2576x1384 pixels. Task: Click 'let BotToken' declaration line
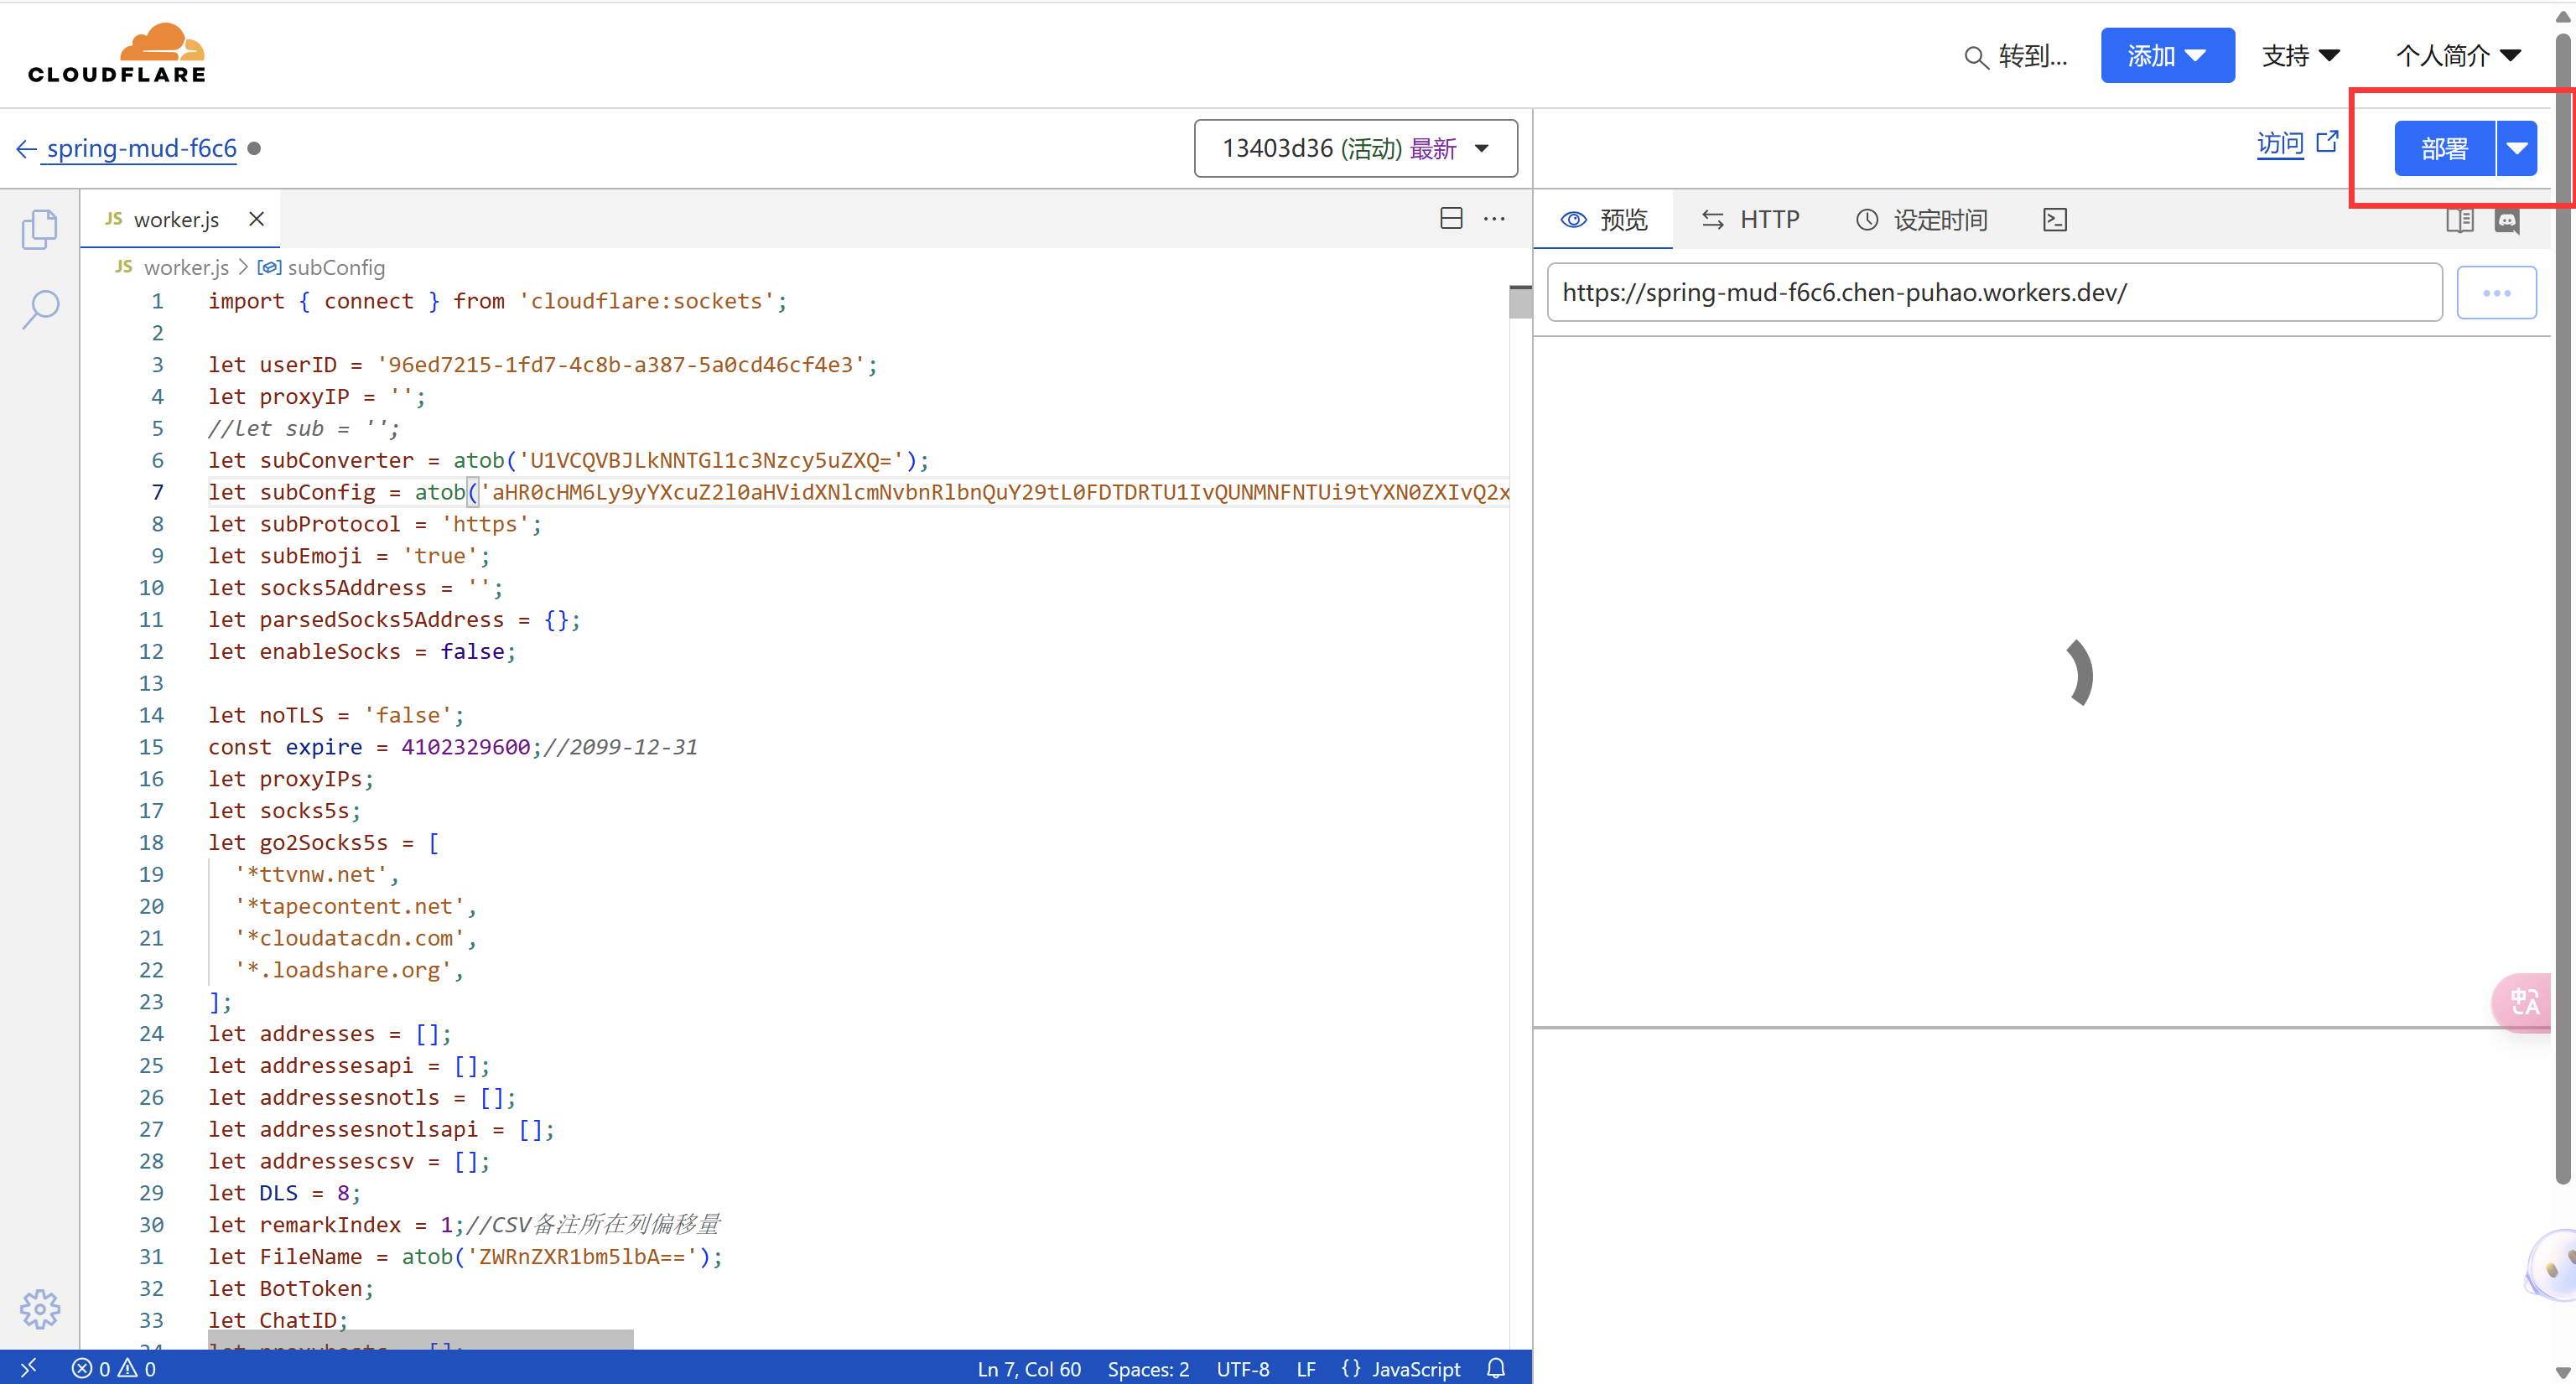tap(291, 1288)
